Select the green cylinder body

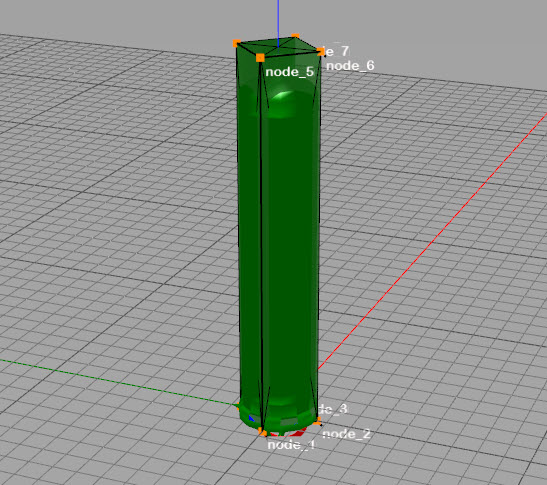click(279, 244)
